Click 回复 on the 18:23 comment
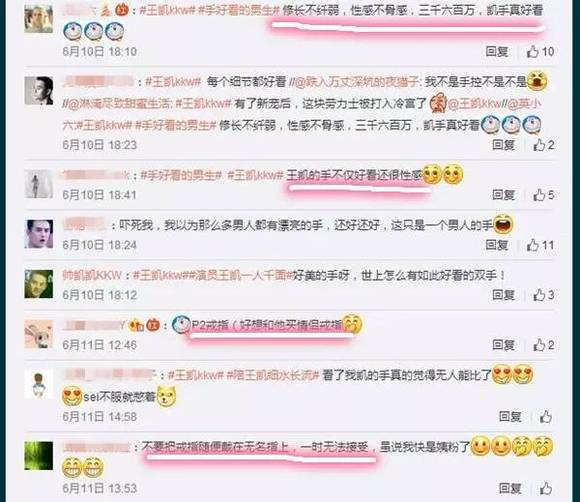The height and width of the screenshot is (502, 580). tap(503, 145)
